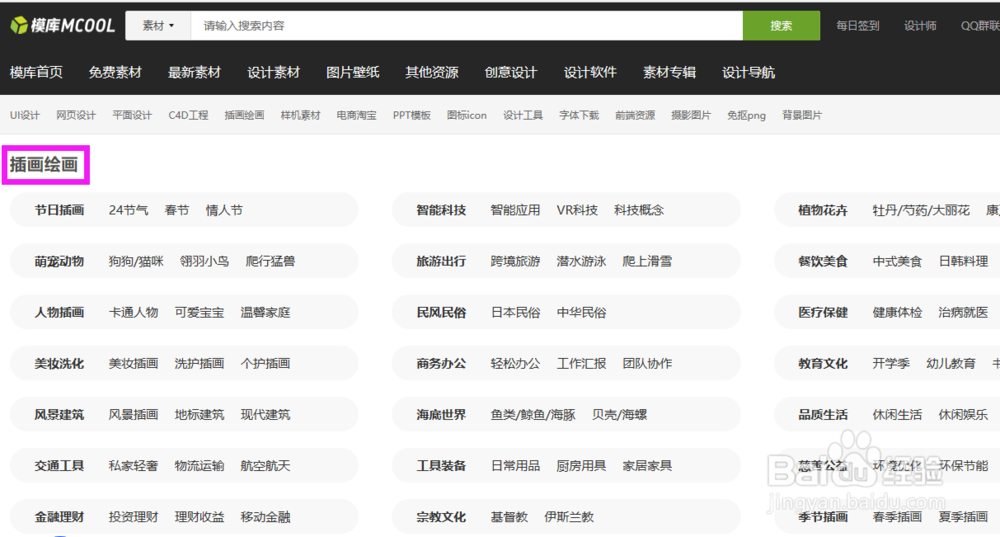Open the 健康体检 link
The width and height of the screenshot is (1000, 537).
[897, 313]
